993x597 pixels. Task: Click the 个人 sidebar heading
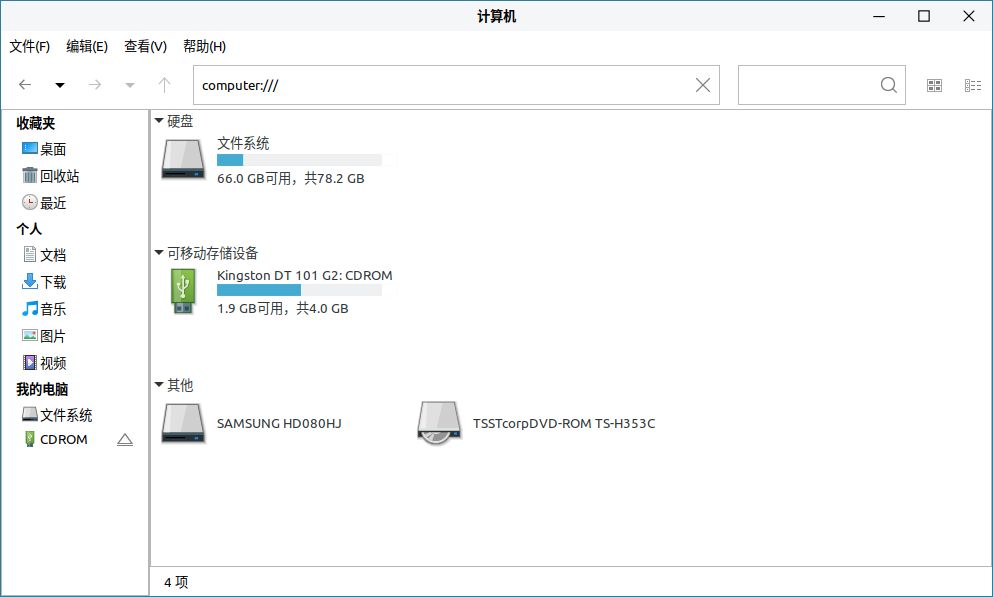click(29, 229)
